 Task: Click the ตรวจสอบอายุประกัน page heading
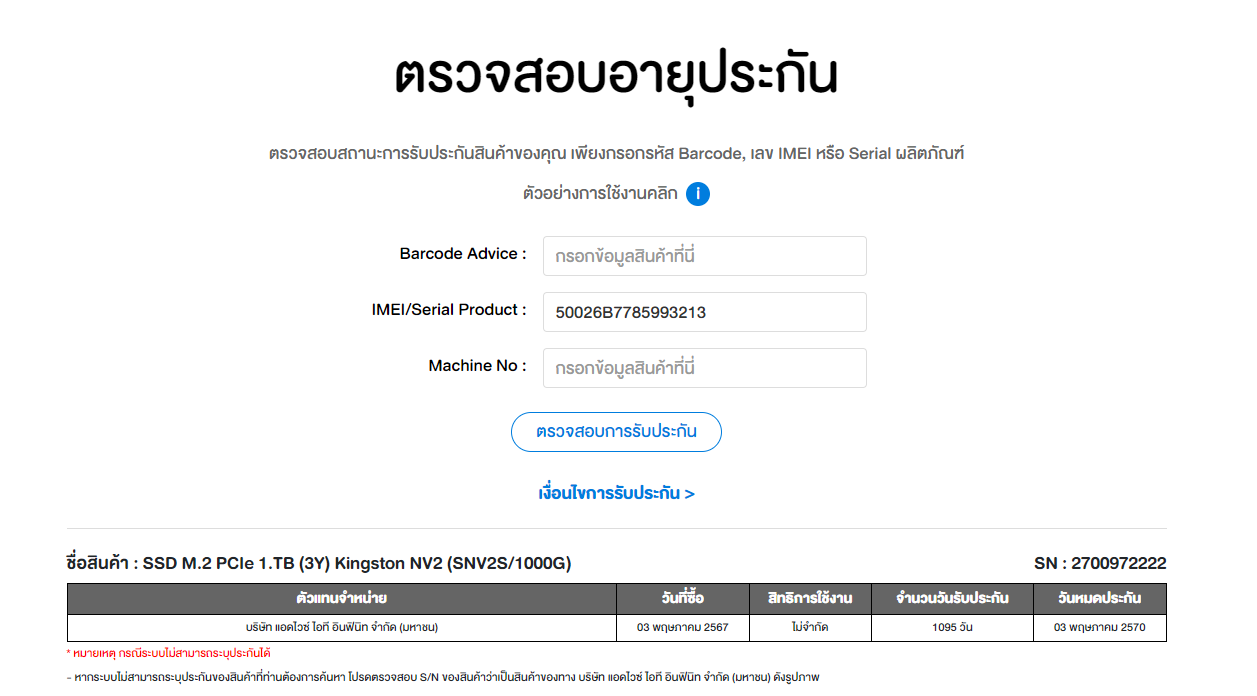616,76
